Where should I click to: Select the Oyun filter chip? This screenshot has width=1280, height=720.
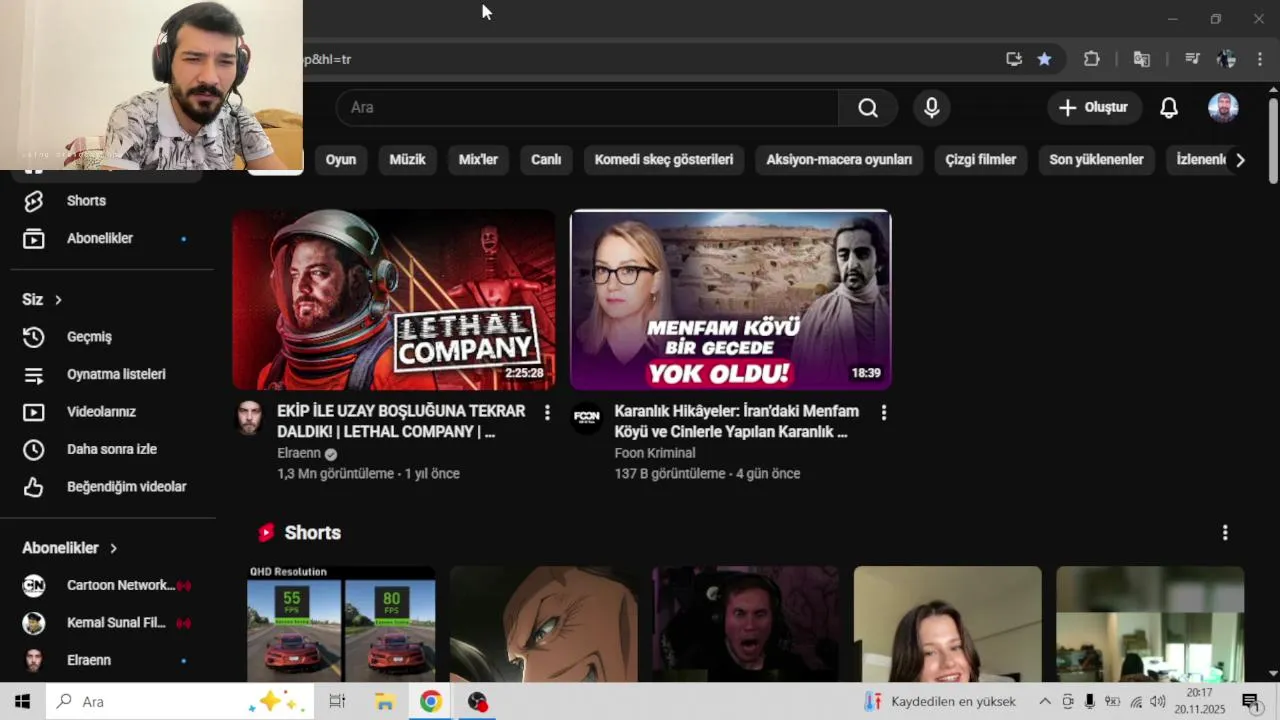[x=340, y=160]
